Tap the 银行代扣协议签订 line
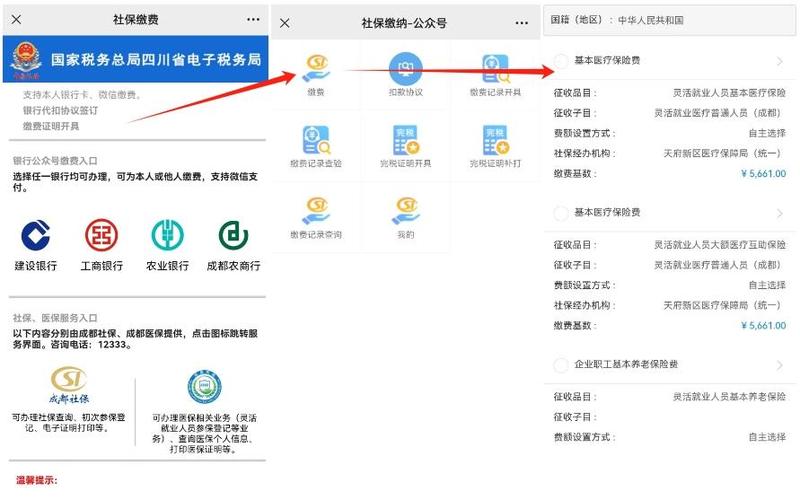Viewport: 800px width, 500px height. point(60,110)
